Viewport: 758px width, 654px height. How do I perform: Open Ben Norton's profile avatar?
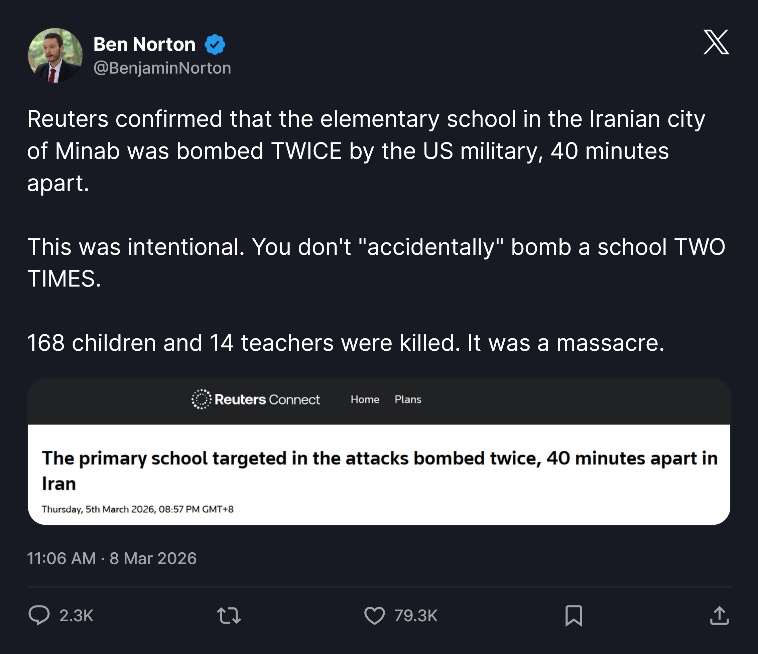[54, 55]
